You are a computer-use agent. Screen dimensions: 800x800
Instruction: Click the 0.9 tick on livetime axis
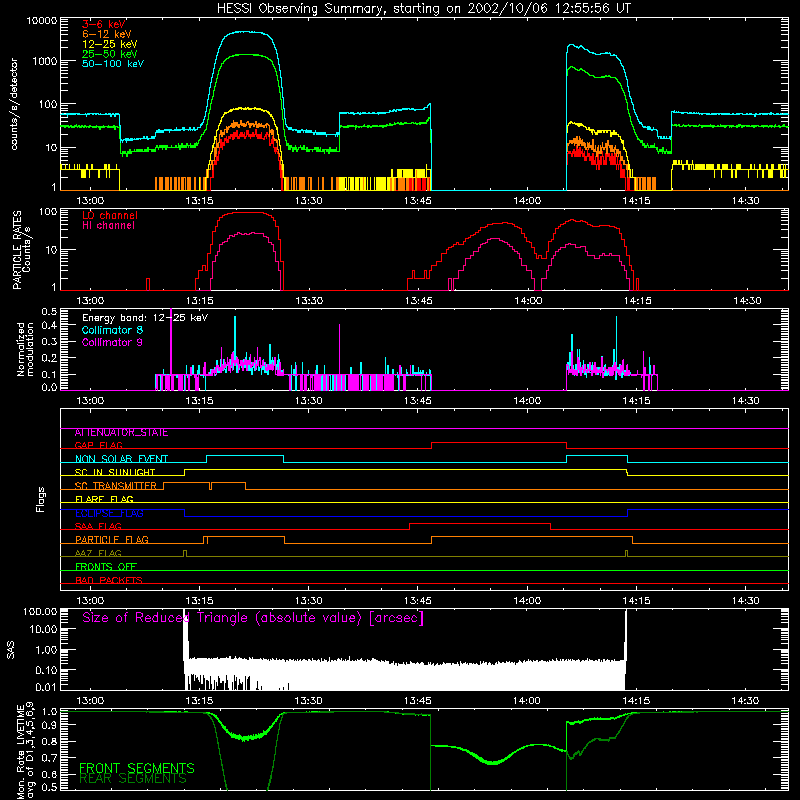[x=49, y=726]
